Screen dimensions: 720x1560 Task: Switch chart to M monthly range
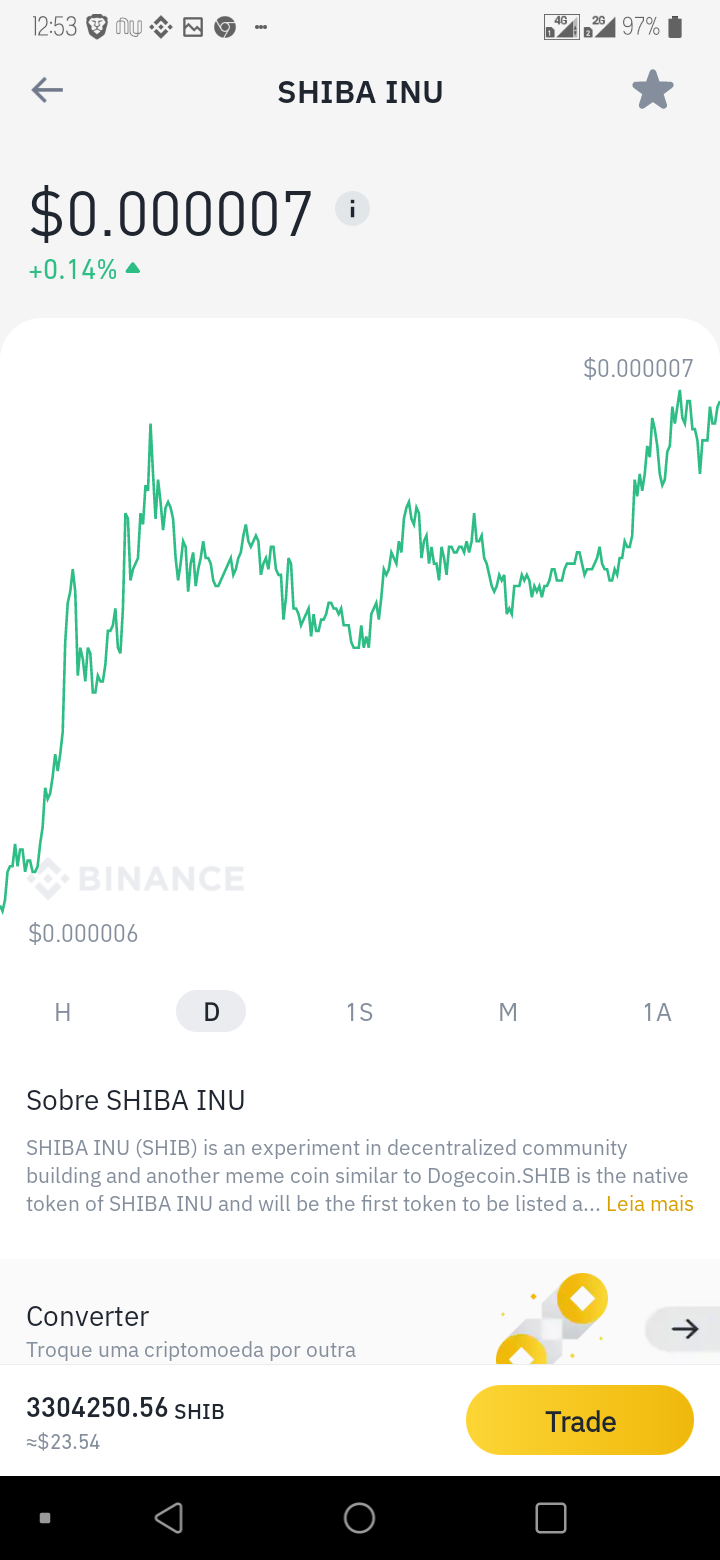[x=508, y=1012]
